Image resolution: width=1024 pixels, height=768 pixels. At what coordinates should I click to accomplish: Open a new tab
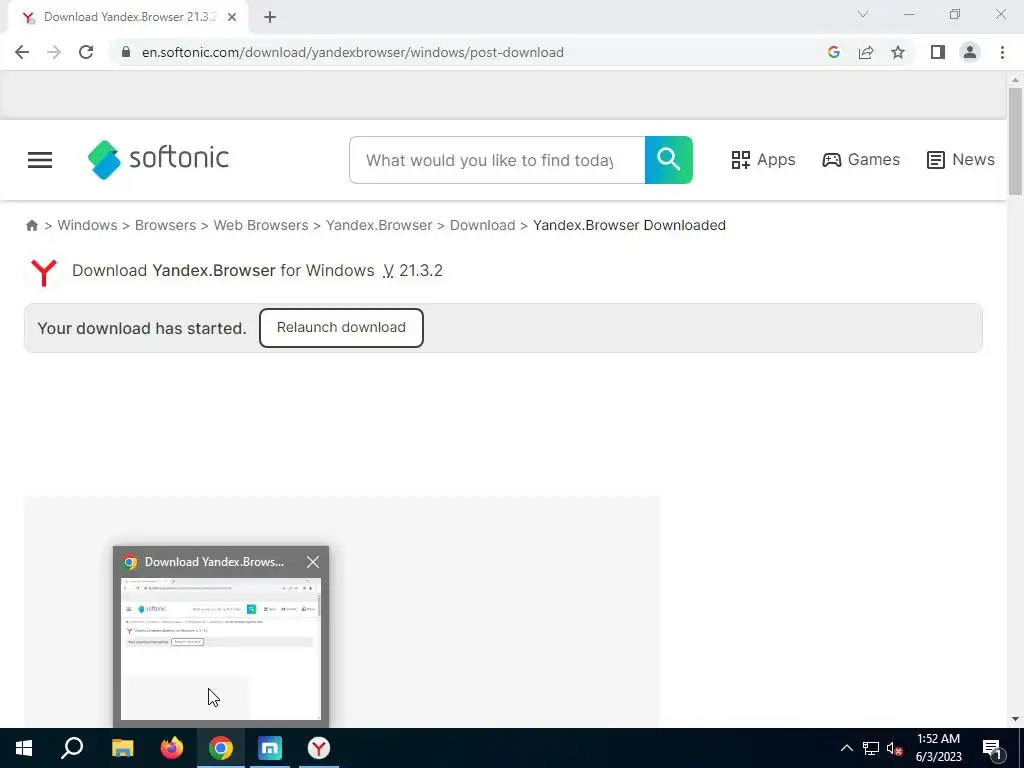click(270, 17)
